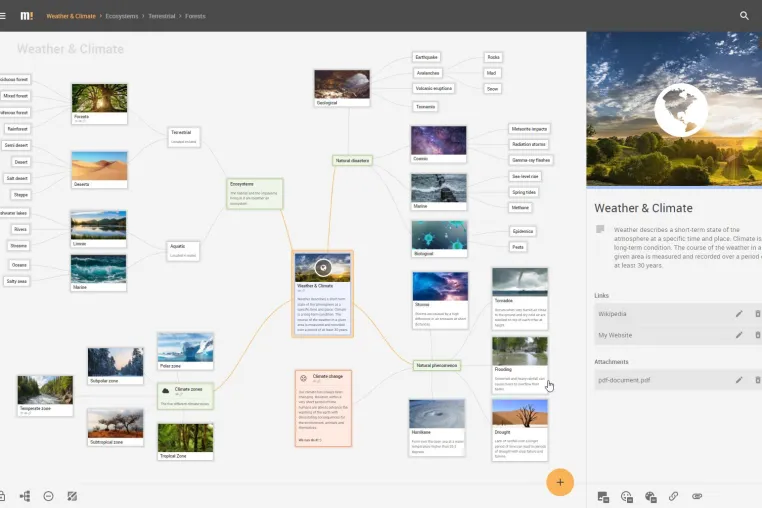The width and height of the screenshot is (762, 508).
Task: Click the Tropical Zone thumbnail
Action: (x=185, y=438)
